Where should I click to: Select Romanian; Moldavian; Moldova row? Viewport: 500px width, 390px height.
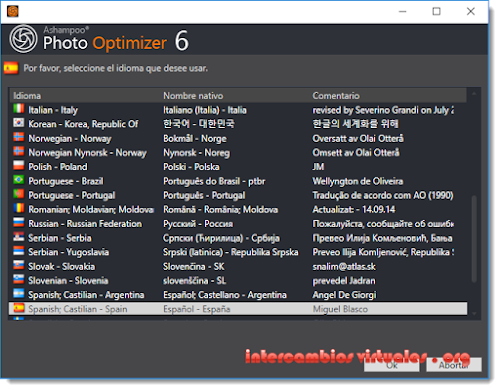click(x=238, y=210)
